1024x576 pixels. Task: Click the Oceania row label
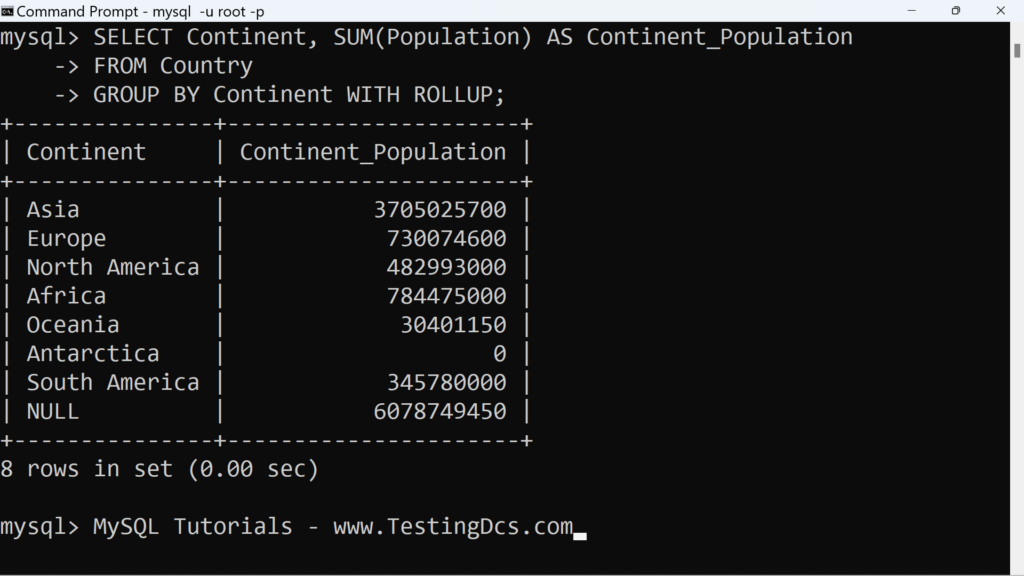(72, 325)
